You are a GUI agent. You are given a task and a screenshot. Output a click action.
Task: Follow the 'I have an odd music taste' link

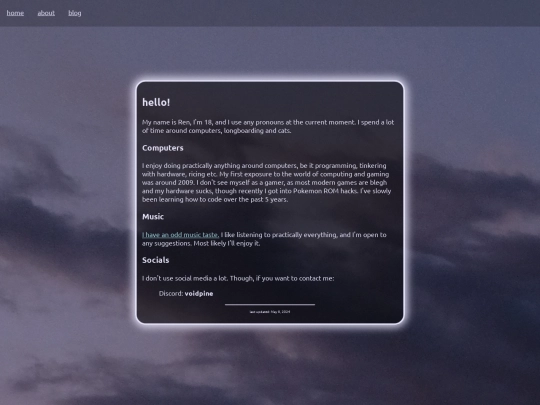click(x=180, y=235)
